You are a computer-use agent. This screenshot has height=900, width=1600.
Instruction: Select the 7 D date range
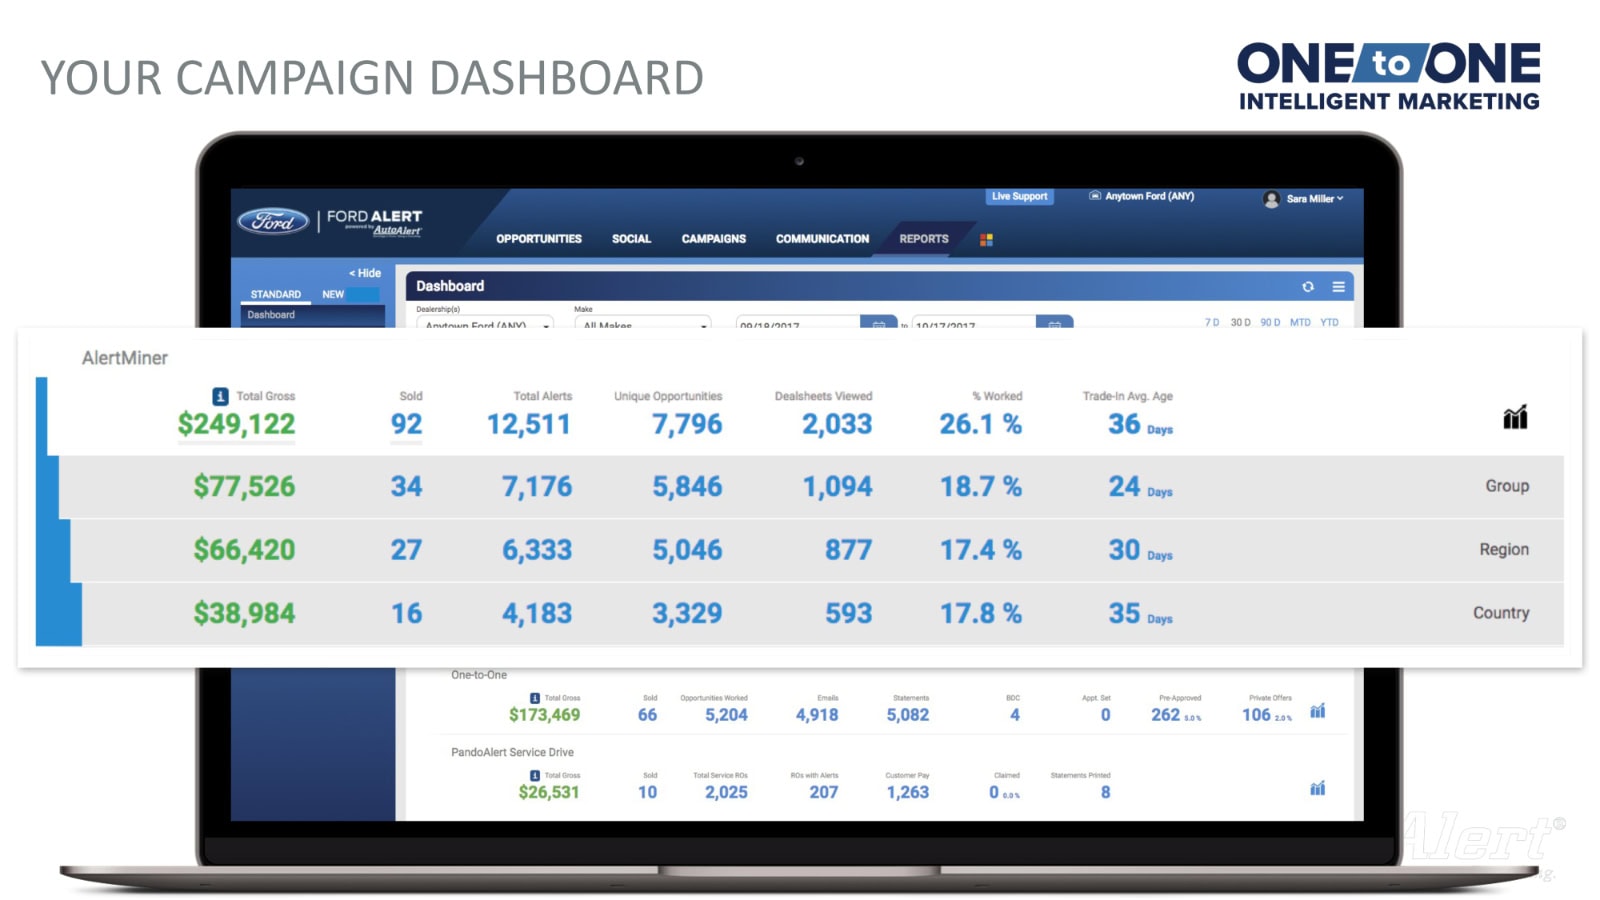click(x=1212, y=322)
